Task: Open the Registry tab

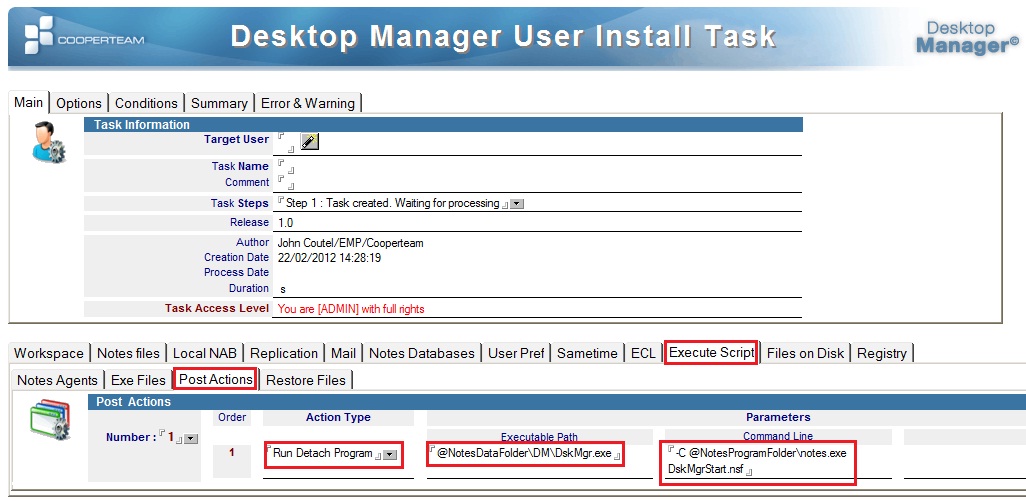Action: [x=882, y=353]
